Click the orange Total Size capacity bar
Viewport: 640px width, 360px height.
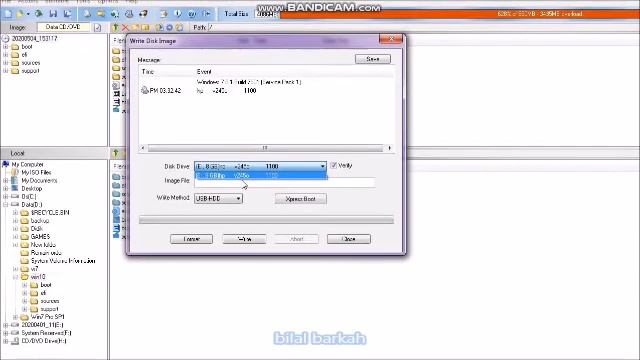pos(459,14)
